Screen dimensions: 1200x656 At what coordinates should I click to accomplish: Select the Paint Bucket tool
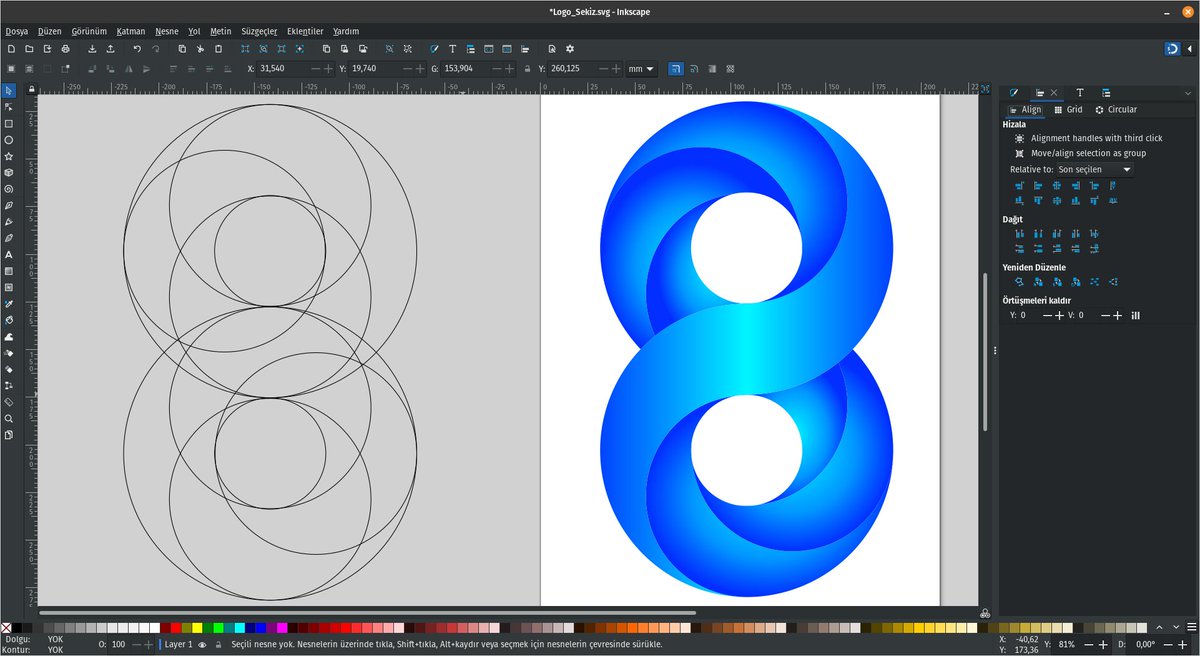coord(9,319)
